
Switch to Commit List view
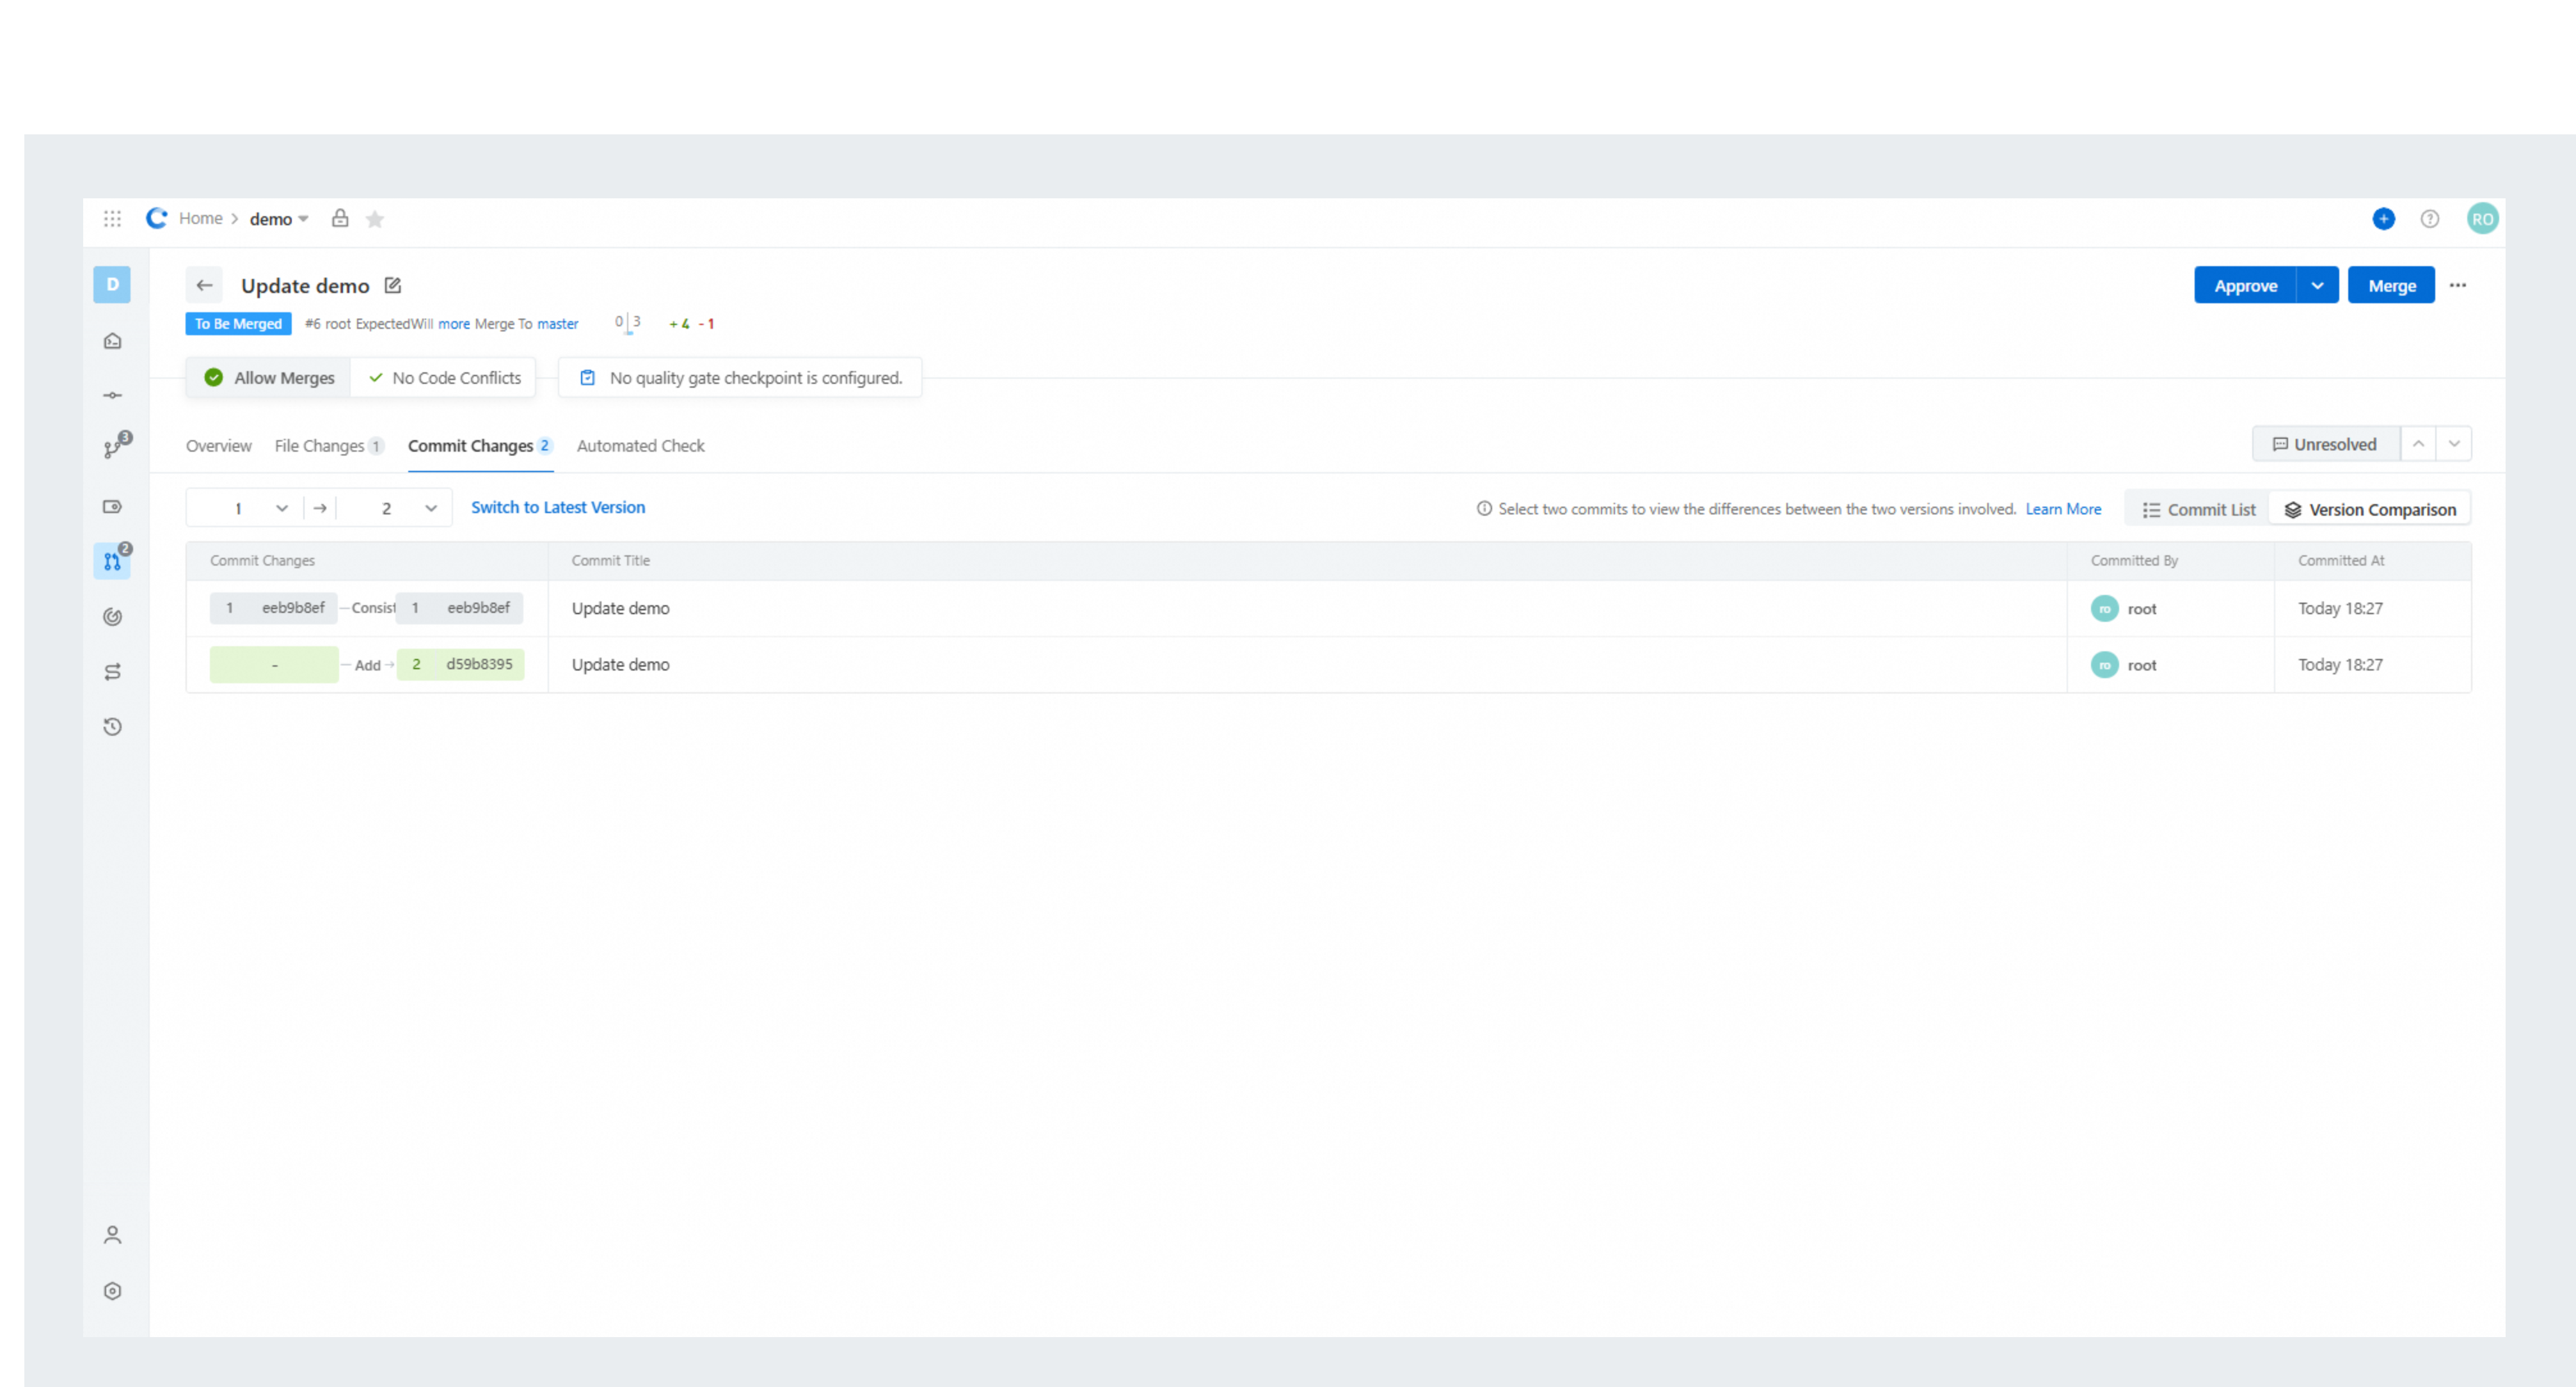click(2198, 510)
